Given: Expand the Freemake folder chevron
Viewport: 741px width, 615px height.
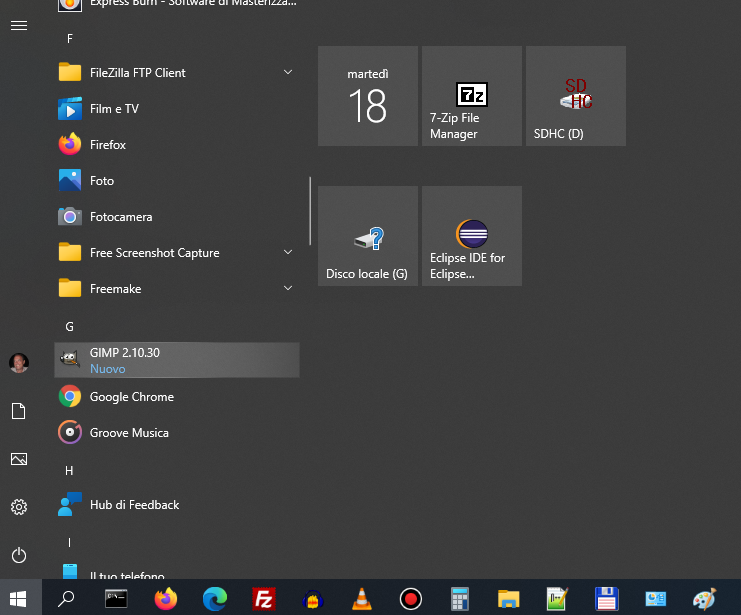Looking at the screenshot, I should pyautogui.click(x=288, y=288).
